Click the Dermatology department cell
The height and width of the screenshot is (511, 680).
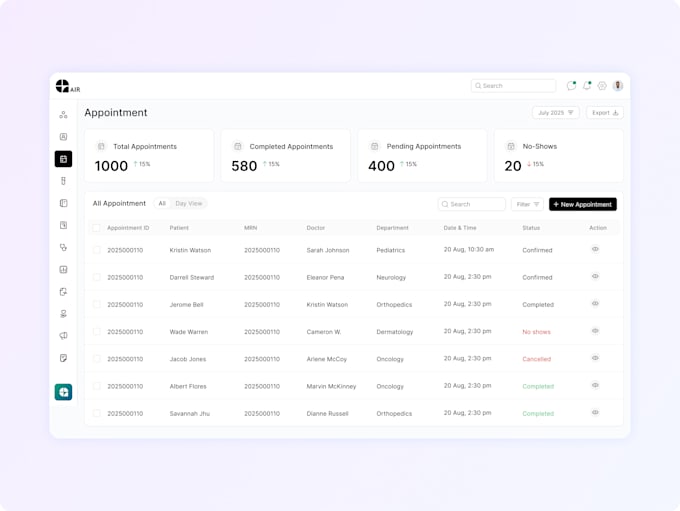pos(395,332)
